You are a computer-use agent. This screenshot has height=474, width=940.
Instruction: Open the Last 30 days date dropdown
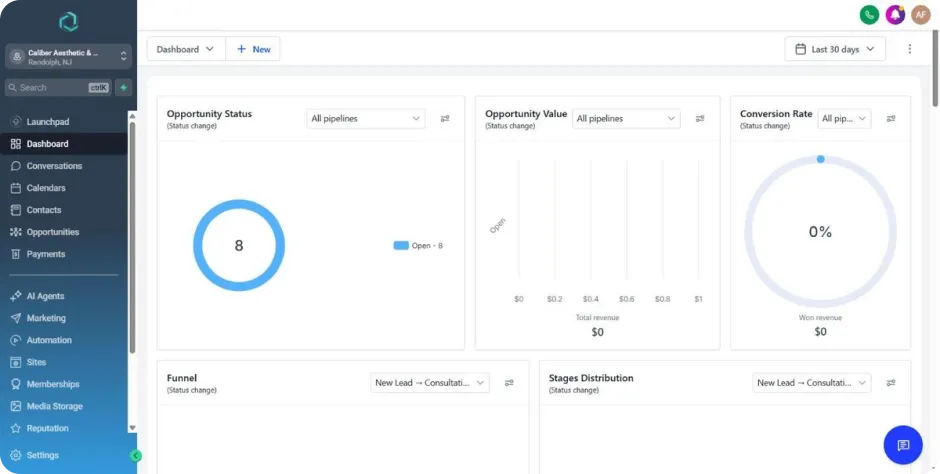click(x=835, y=49)
